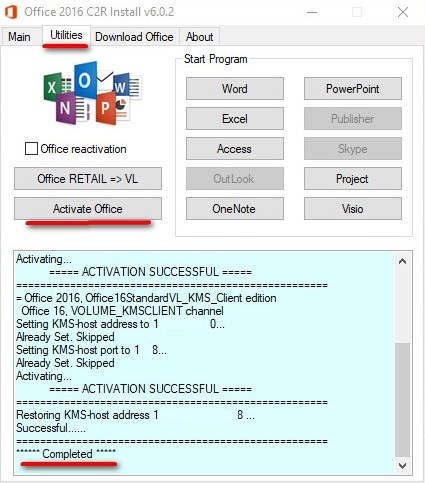
Task: Start Access program
Action: pos(235,149)
